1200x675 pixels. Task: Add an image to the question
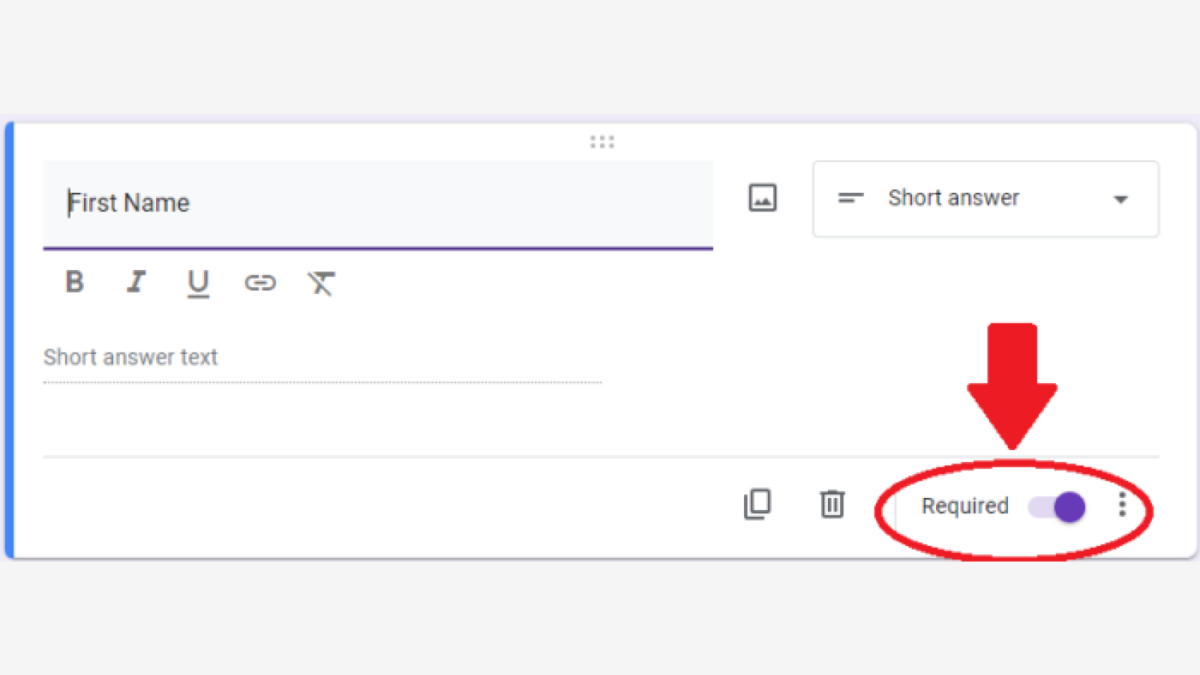point(763,198)
